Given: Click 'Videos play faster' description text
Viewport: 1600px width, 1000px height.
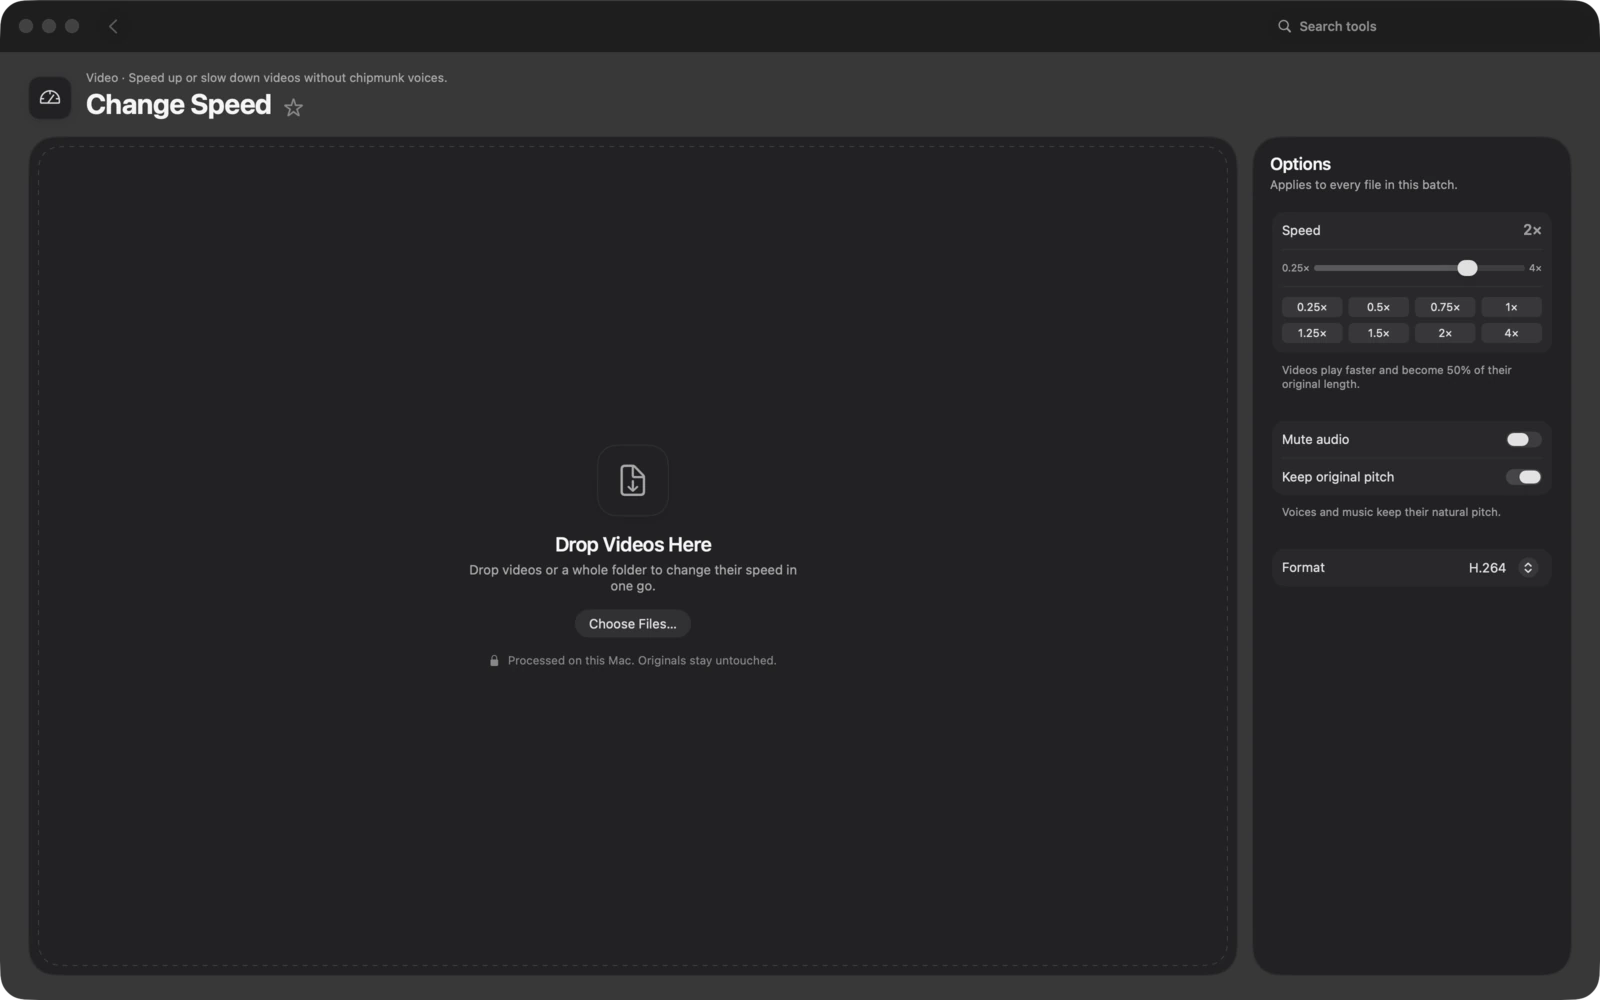Looking at the screenshot, I should click(1396, 377).
